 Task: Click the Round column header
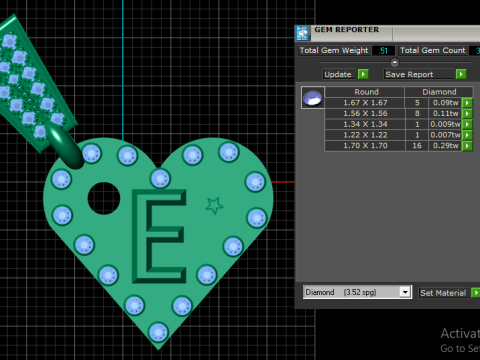tap(366, 92)
